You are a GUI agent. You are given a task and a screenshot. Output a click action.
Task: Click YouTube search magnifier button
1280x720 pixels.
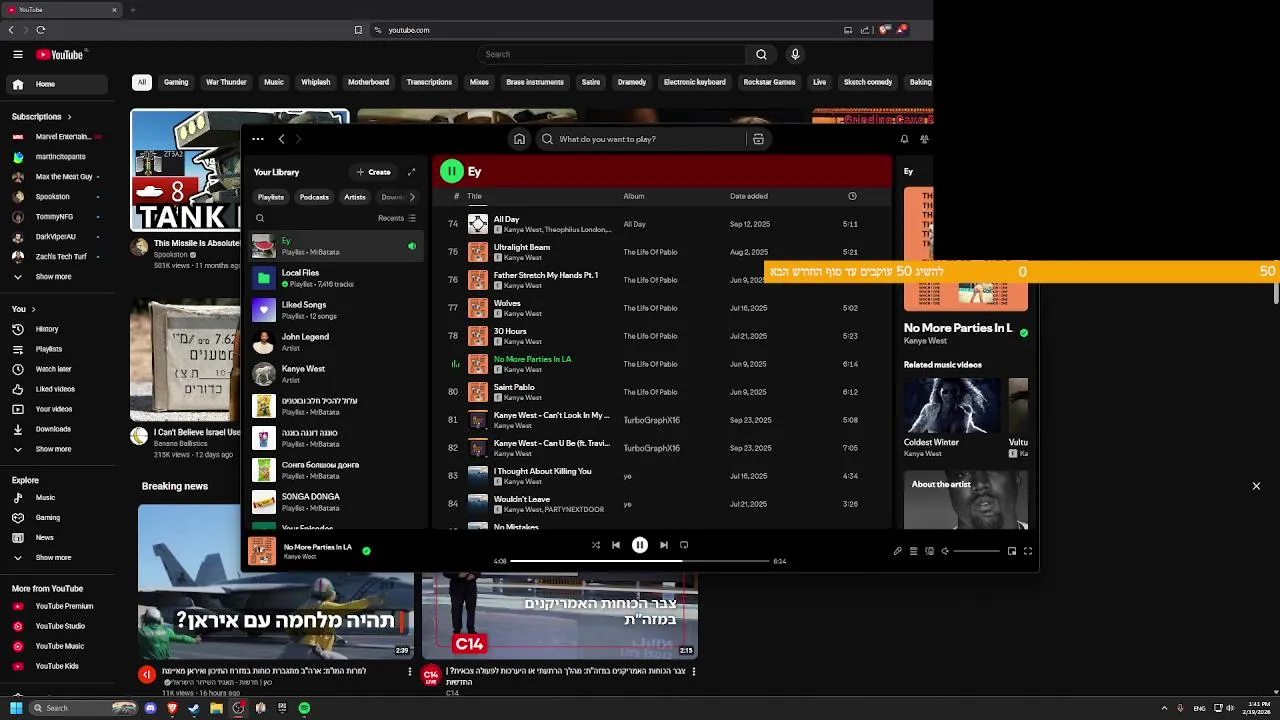pyautogui.click(x=761, y=54)
